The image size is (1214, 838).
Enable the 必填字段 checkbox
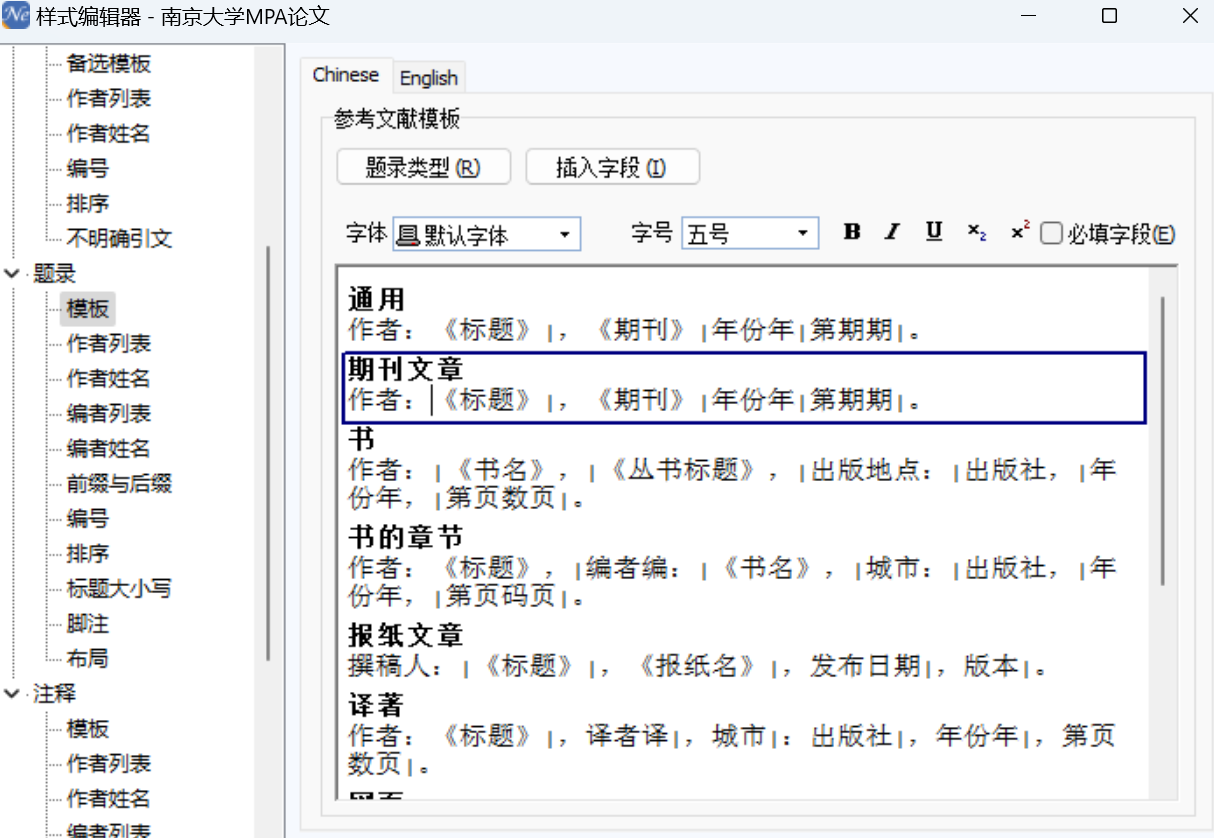point(1051,234)
